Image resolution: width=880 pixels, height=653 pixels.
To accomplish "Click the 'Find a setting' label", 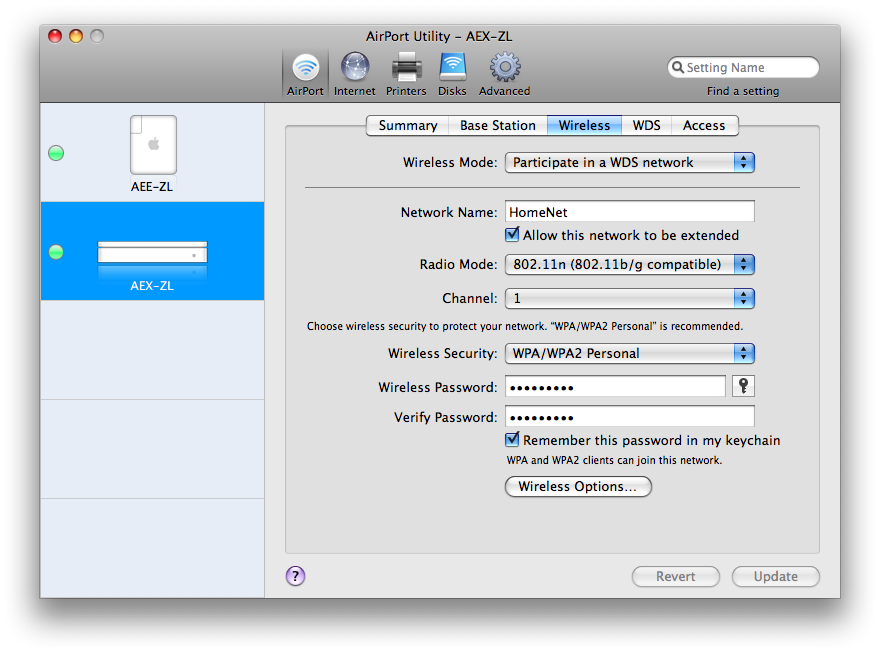I will (x=743, y=91).
